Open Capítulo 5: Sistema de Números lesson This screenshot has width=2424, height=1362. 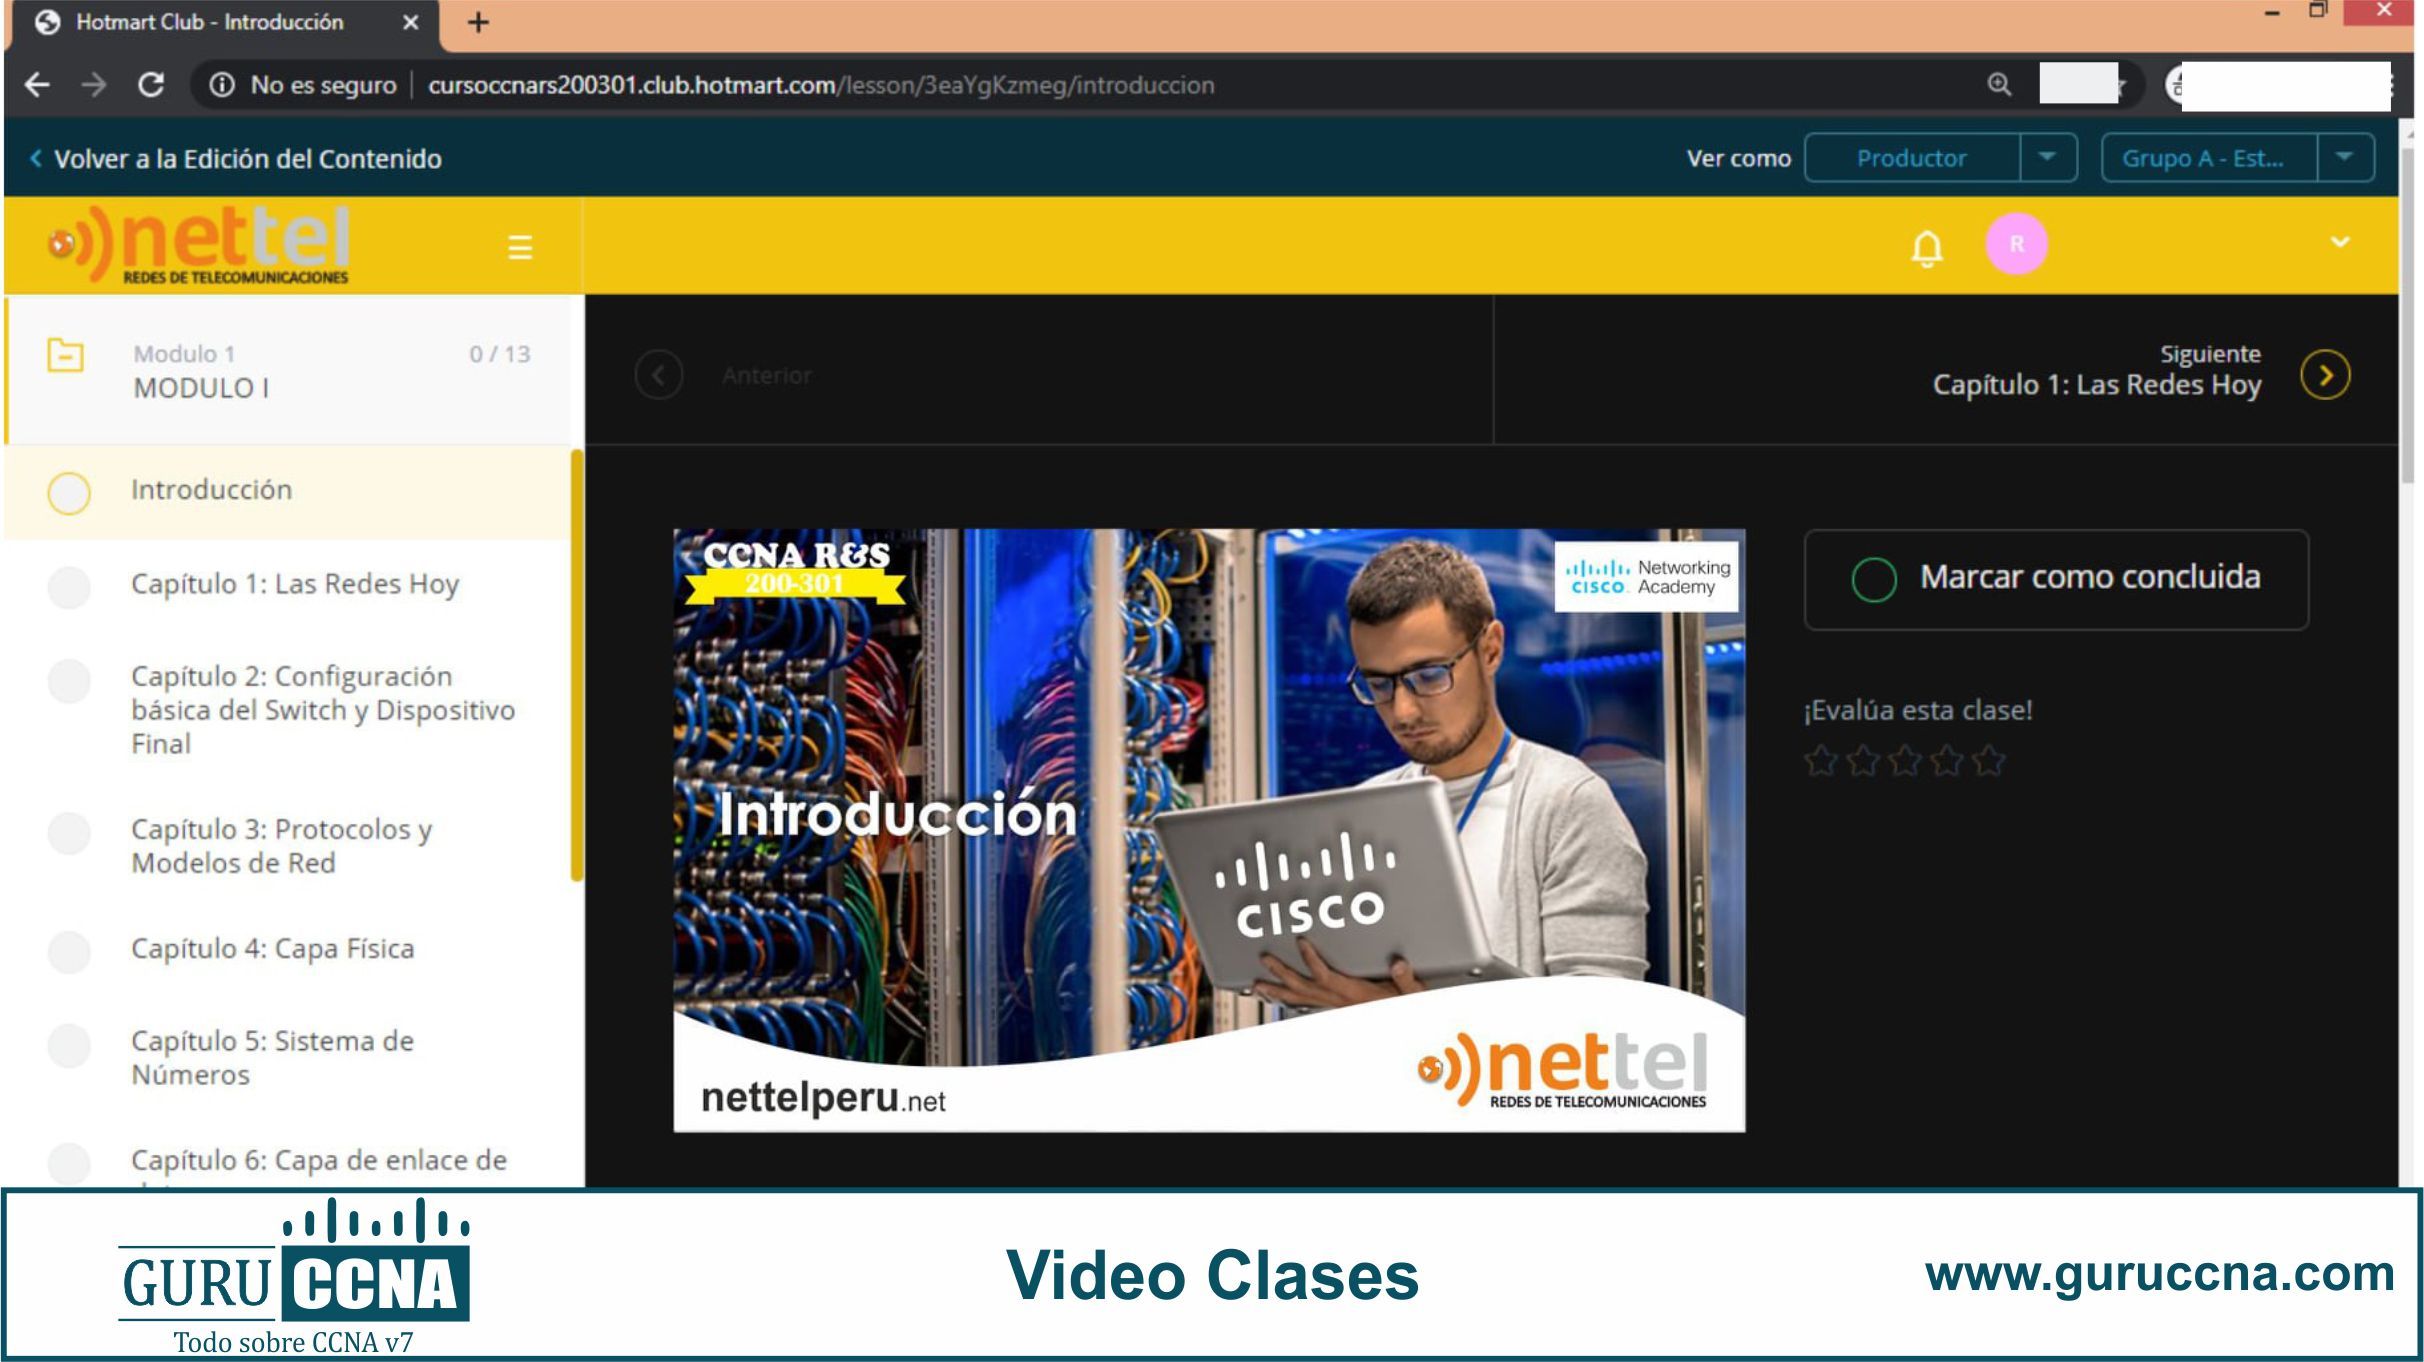(272, 1058)
